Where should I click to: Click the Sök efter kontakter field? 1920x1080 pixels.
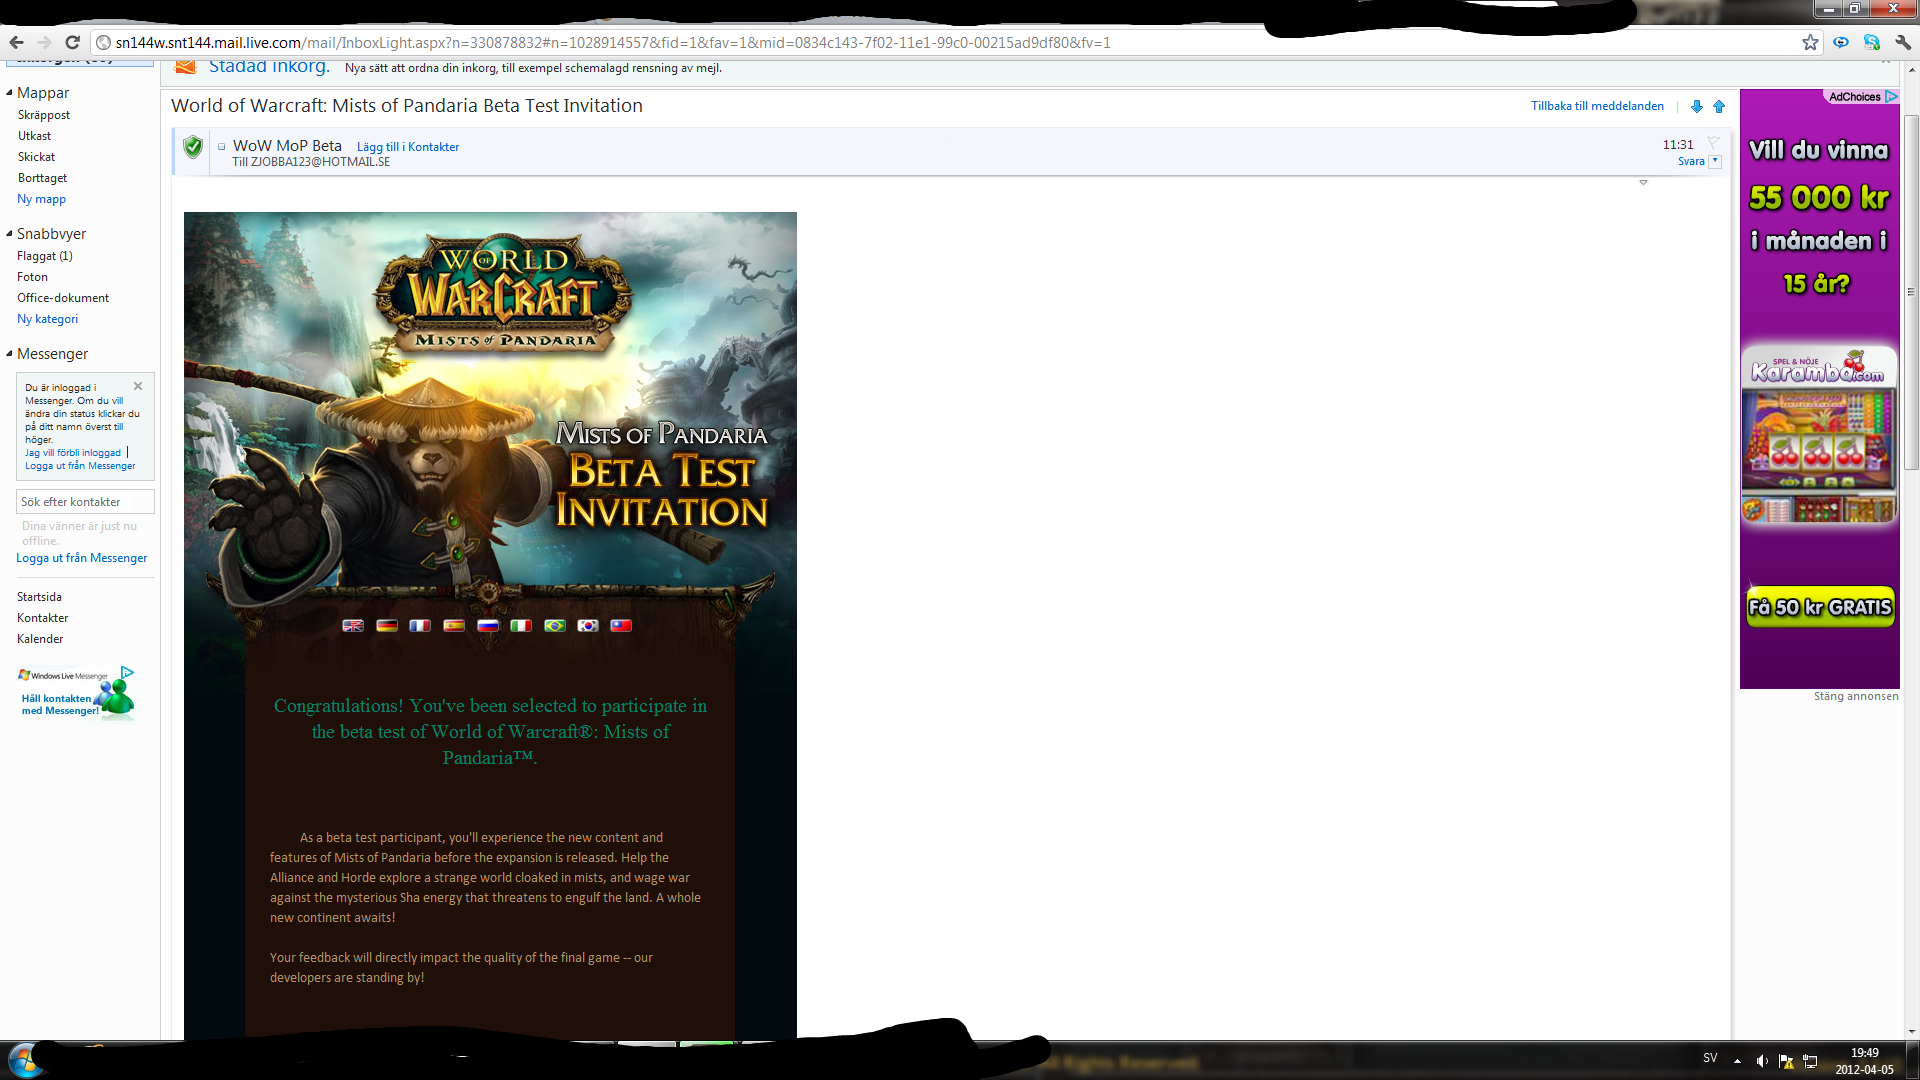coord(85,502)
